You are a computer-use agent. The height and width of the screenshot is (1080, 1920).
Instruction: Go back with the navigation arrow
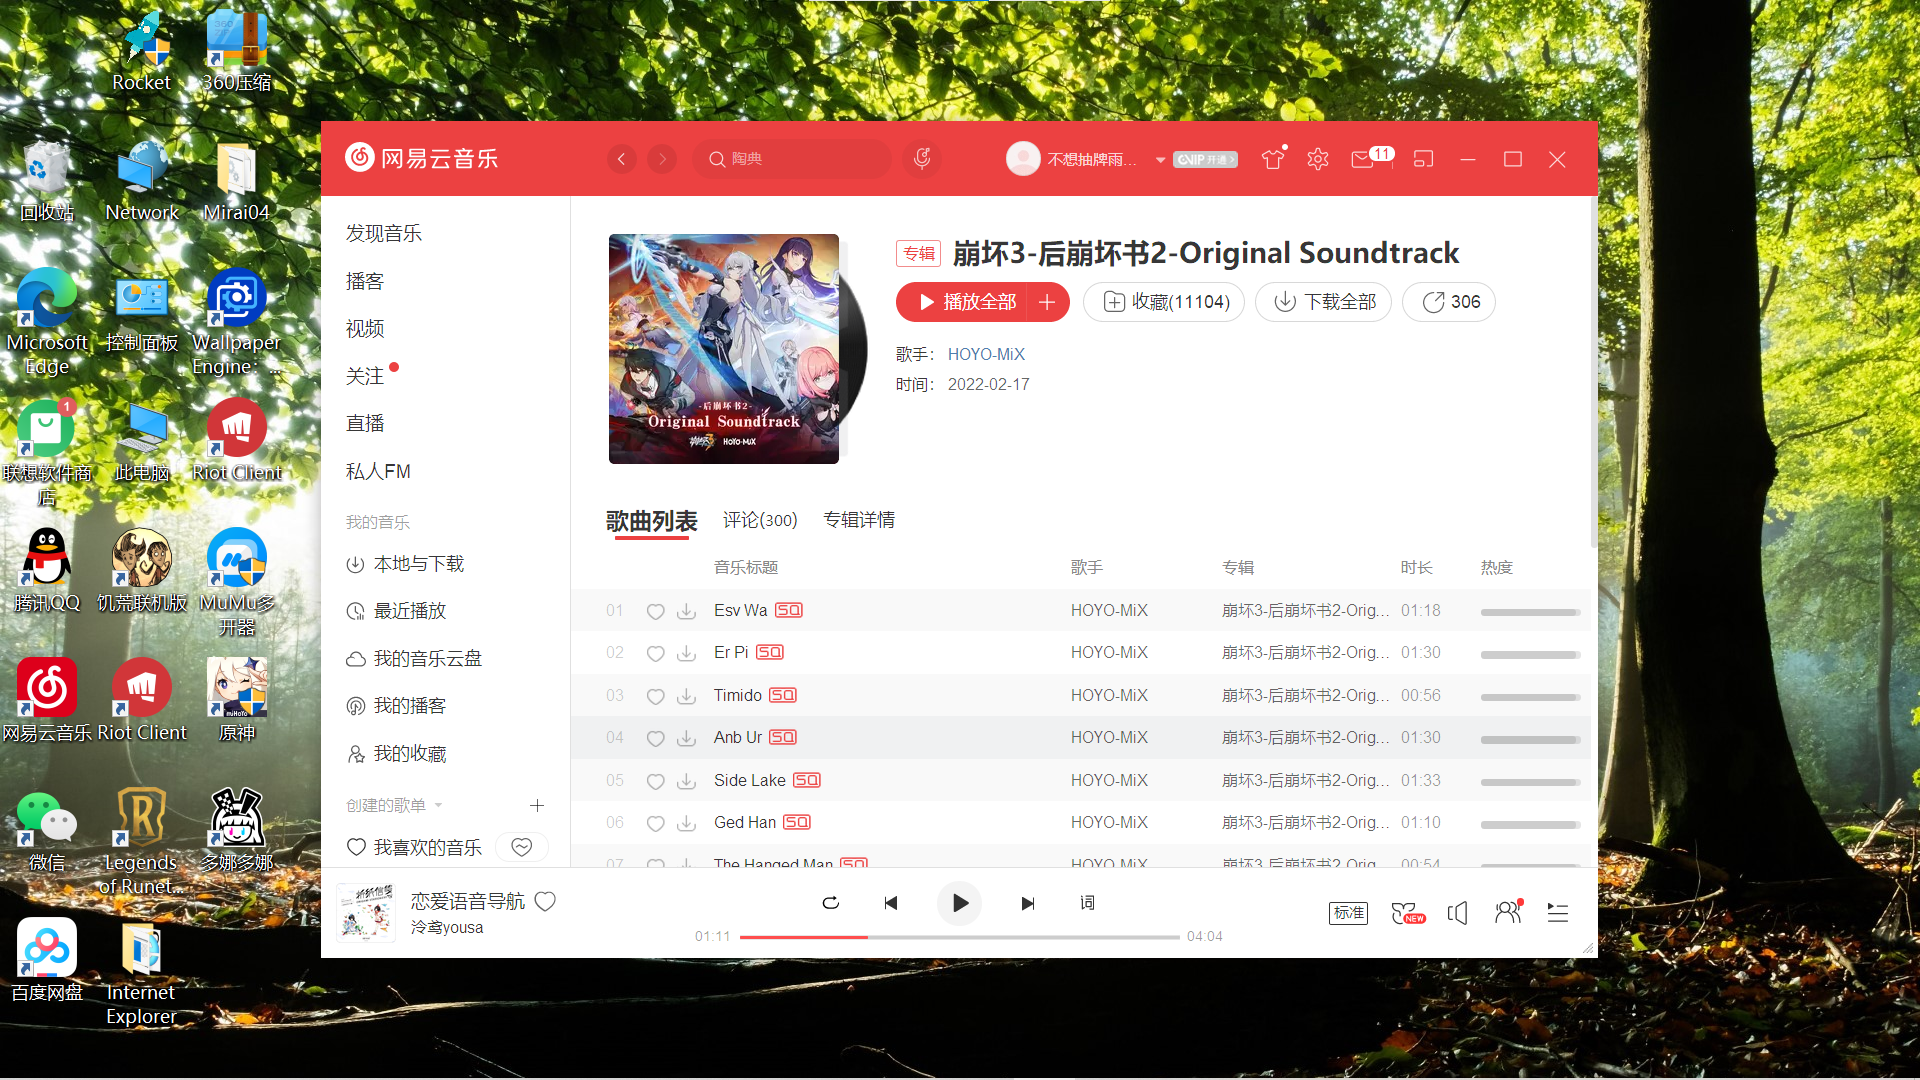[x=621, y=159]
